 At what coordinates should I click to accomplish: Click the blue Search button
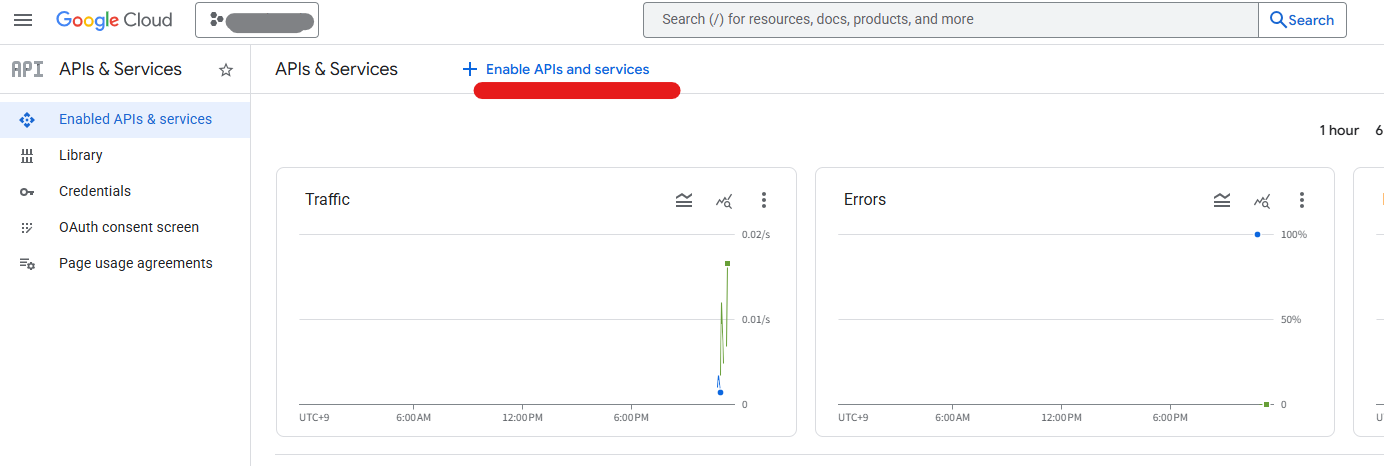pos(1302,20)
